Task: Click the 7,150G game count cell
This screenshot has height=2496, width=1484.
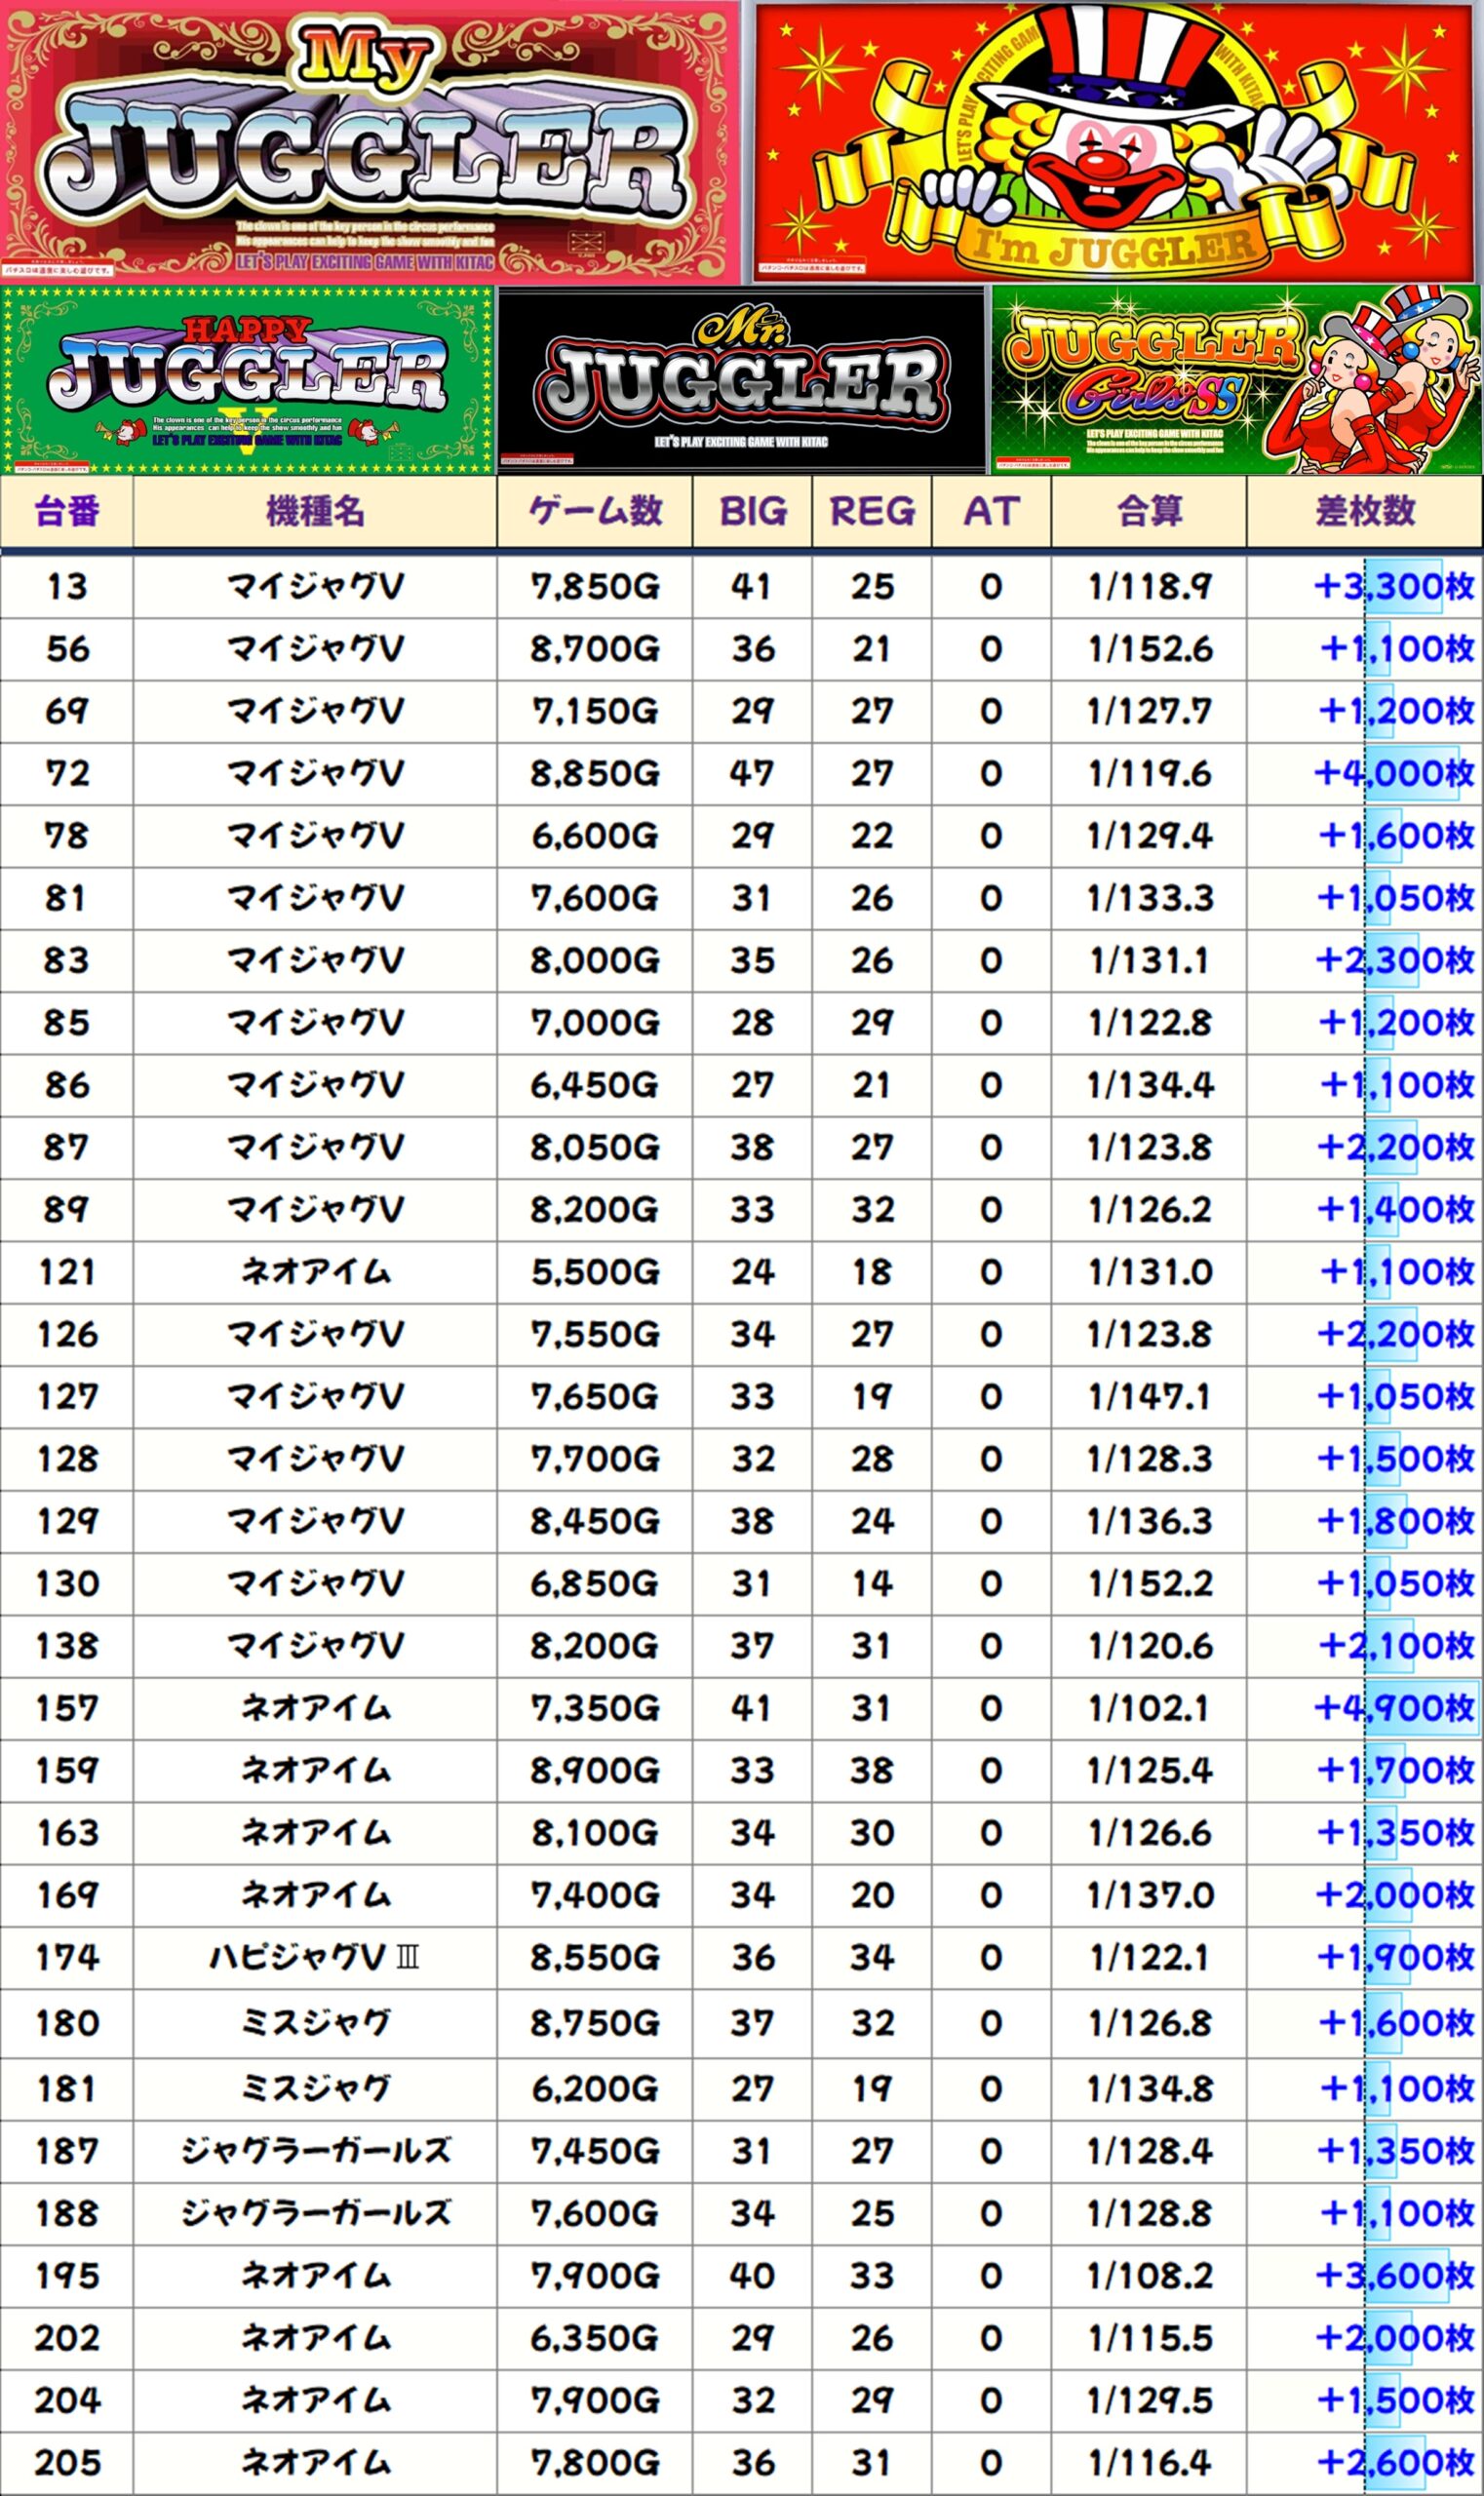Action: (x=595, y=712)
